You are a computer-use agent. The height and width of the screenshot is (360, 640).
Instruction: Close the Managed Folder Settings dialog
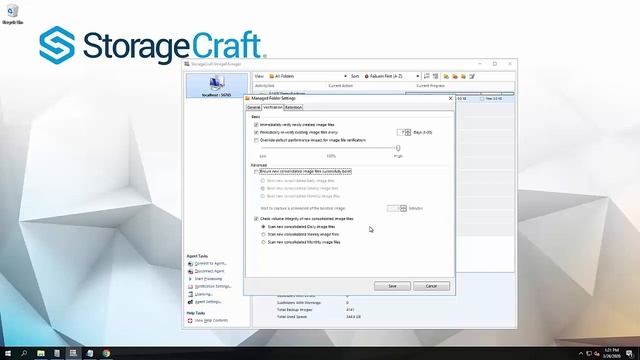tap(451, 98)
